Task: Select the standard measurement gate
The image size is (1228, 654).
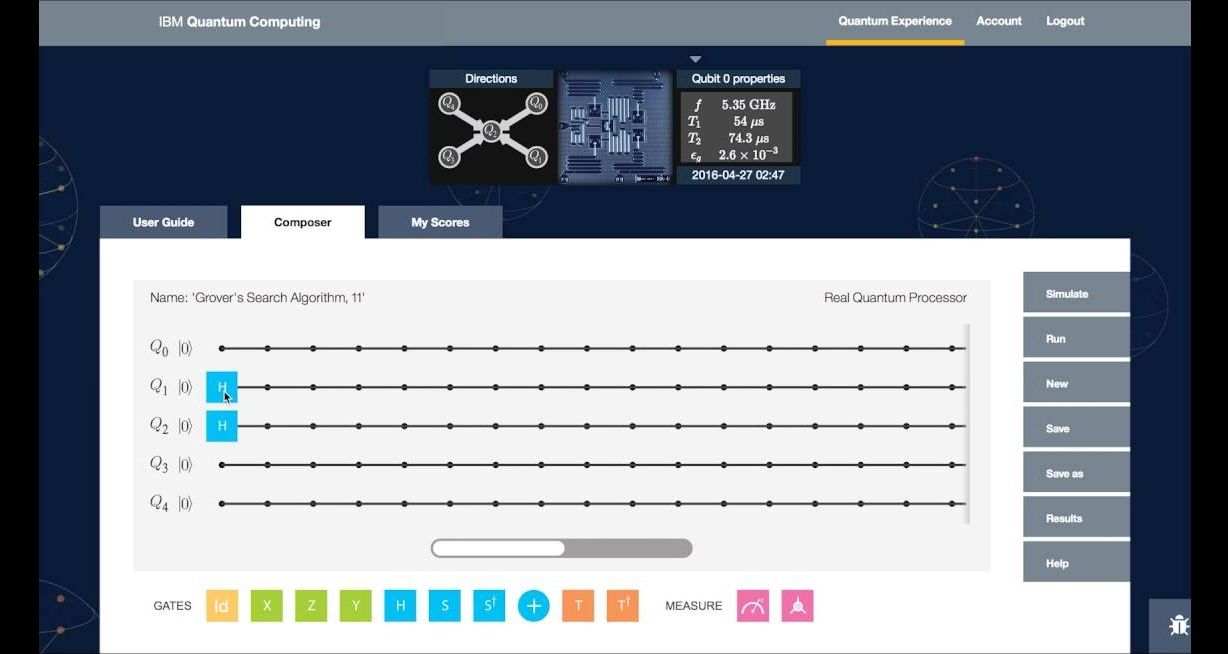Action: pos(753,606)
